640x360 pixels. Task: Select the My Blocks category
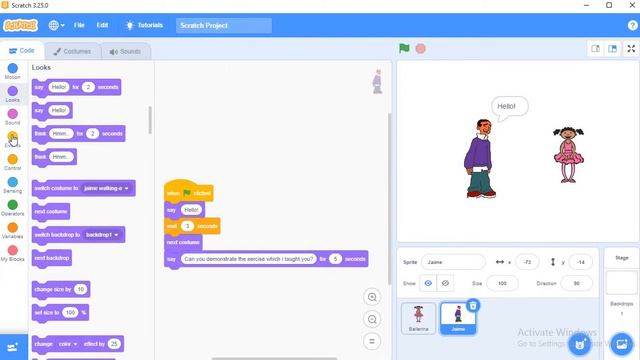[13, 253]
